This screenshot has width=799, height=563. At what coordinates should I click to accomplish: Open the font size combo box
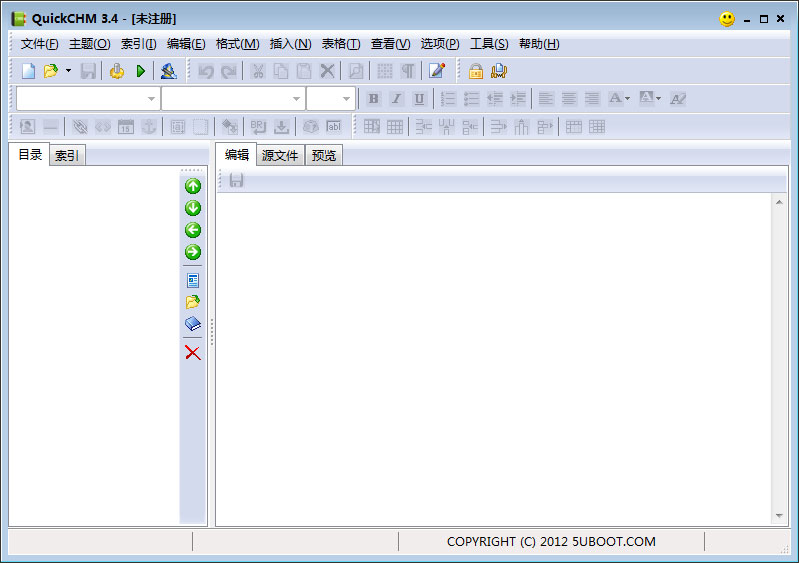click(331, 99)
